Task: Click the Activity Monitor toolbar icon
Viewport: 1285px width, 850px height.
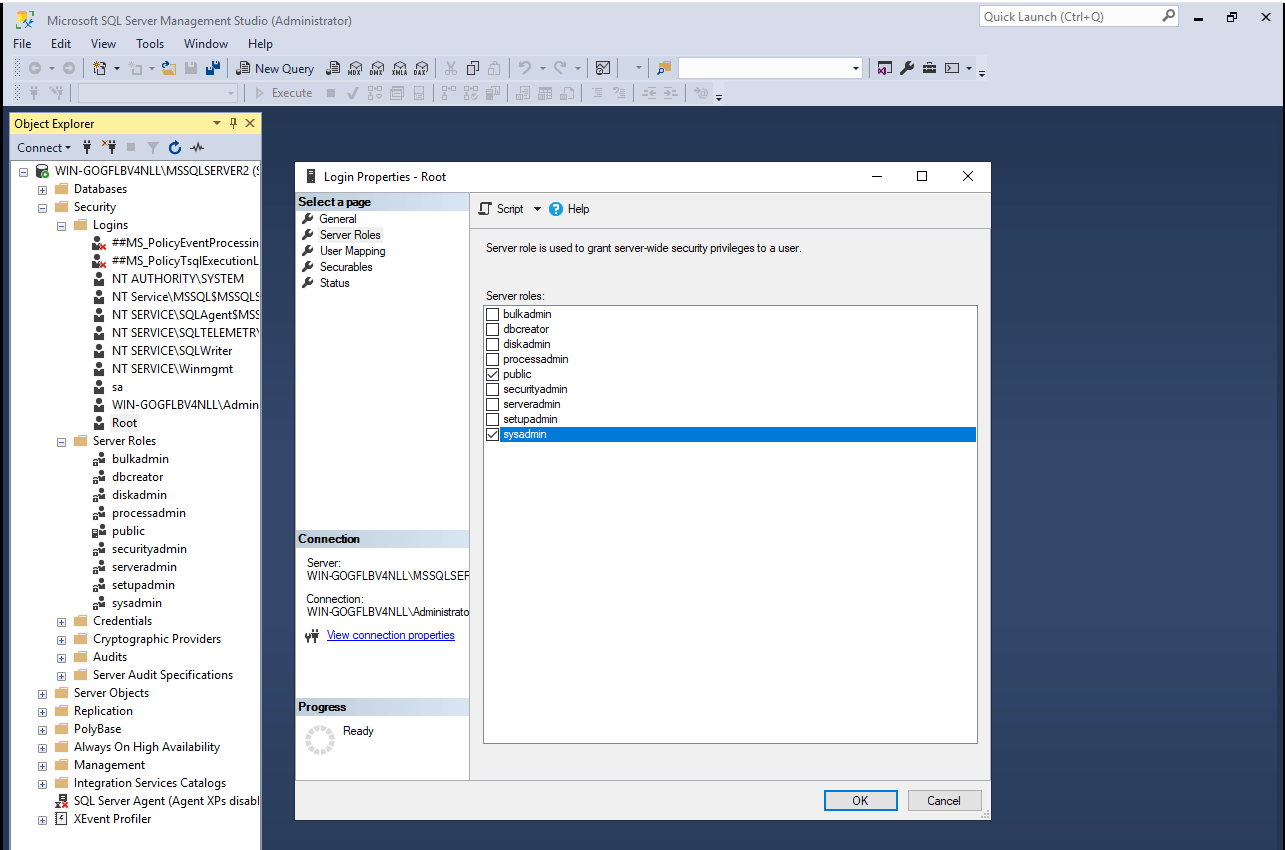Action: coord(603,68)
